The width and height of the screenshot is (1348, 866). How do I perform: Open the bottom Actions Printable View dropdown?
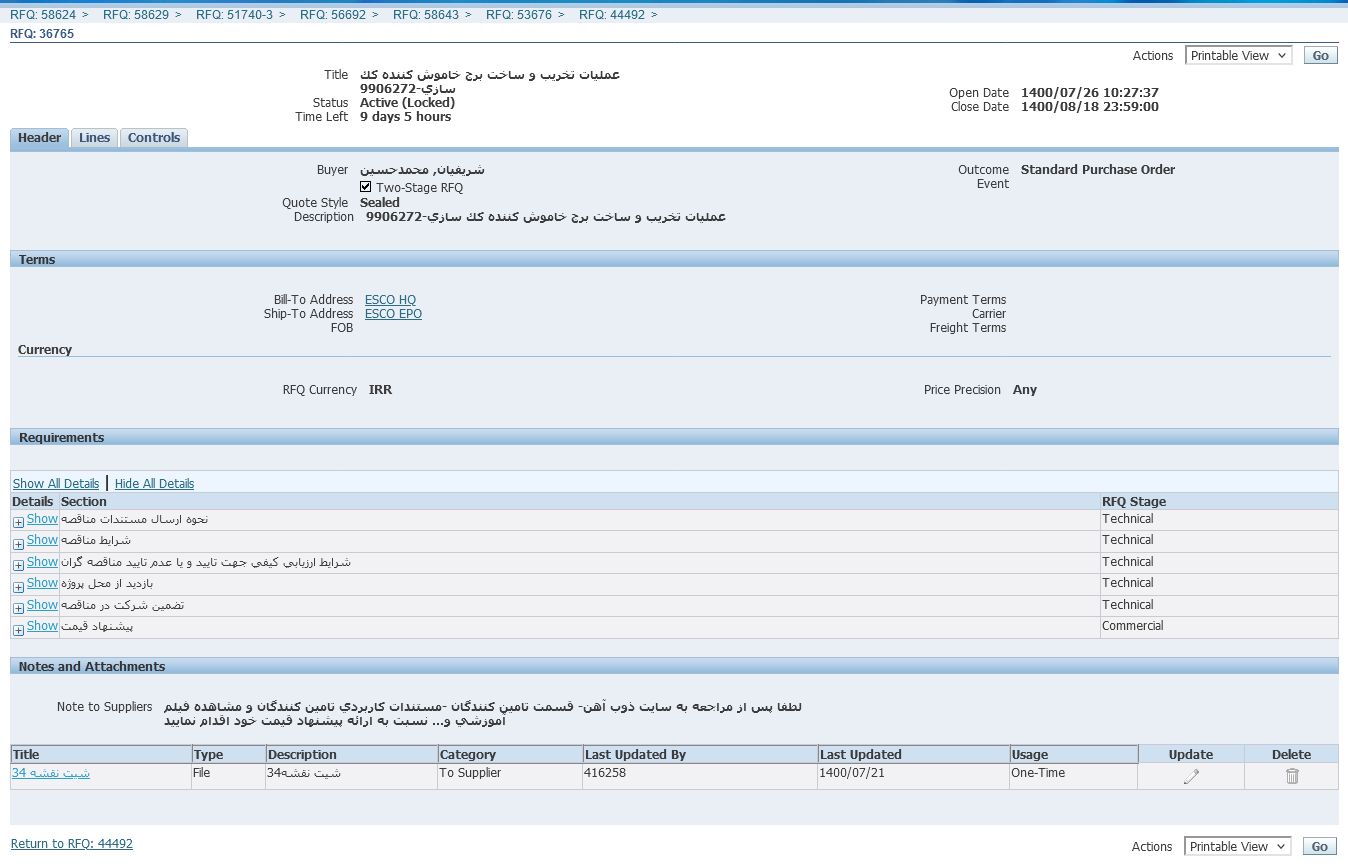(1238, 846)
